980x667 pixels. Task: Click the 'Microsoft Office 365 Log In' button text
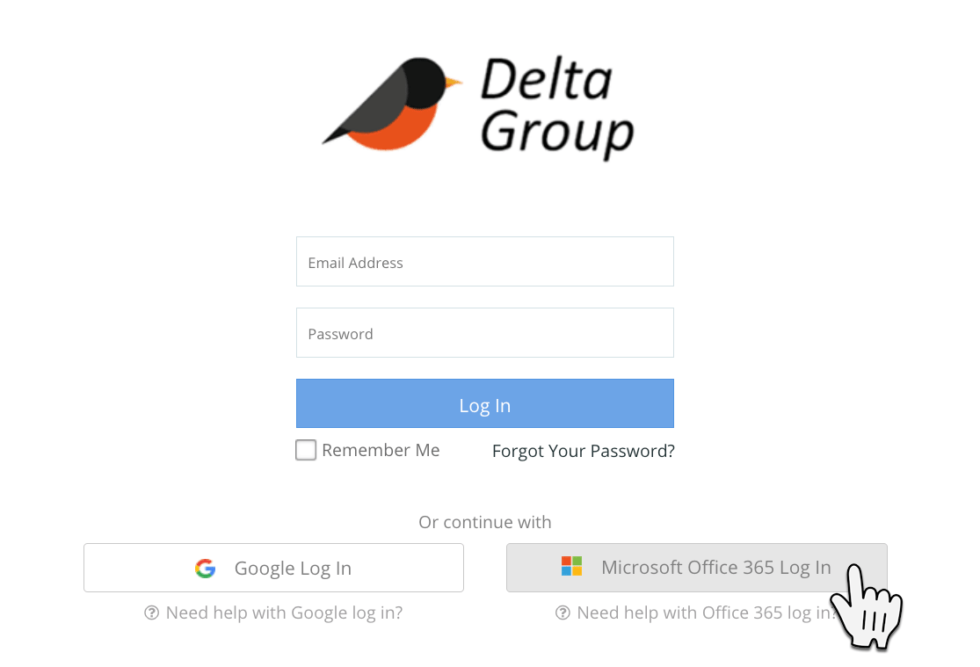(715, 568)
